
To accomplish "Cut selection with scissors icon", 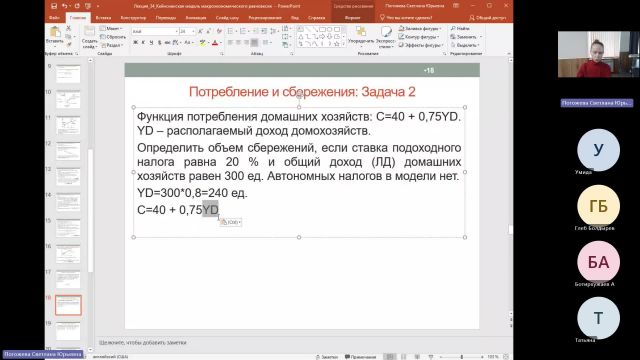I will [68, 28].
